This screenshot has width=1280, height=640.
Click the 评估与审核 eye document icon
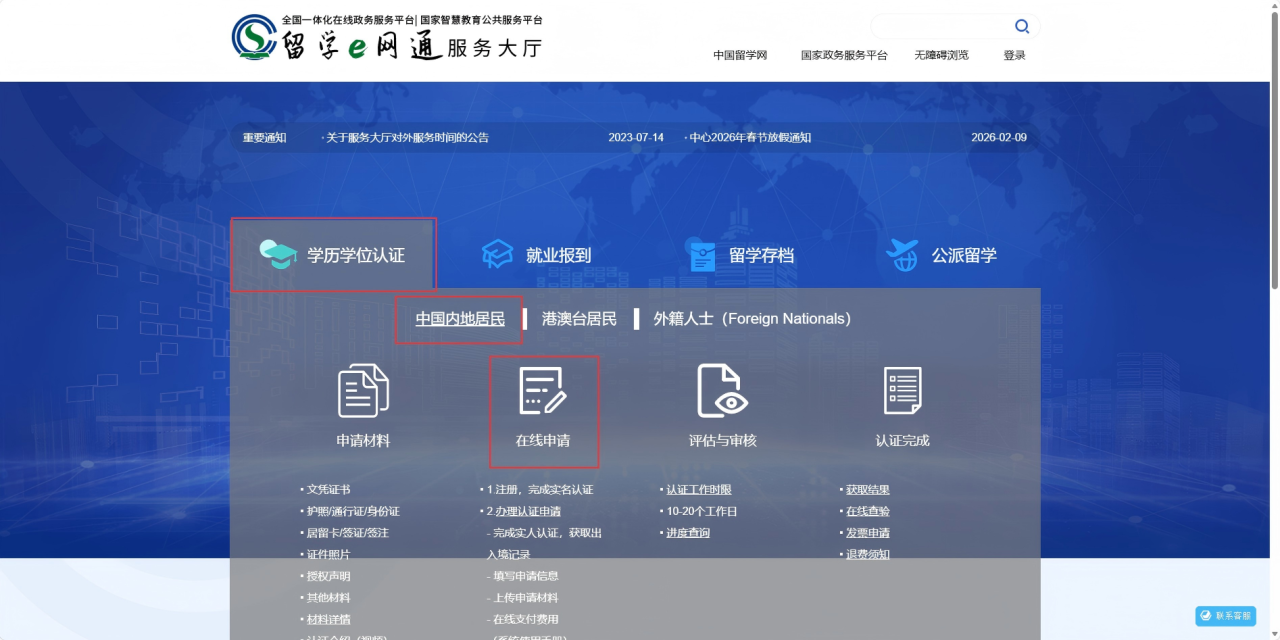723,390
